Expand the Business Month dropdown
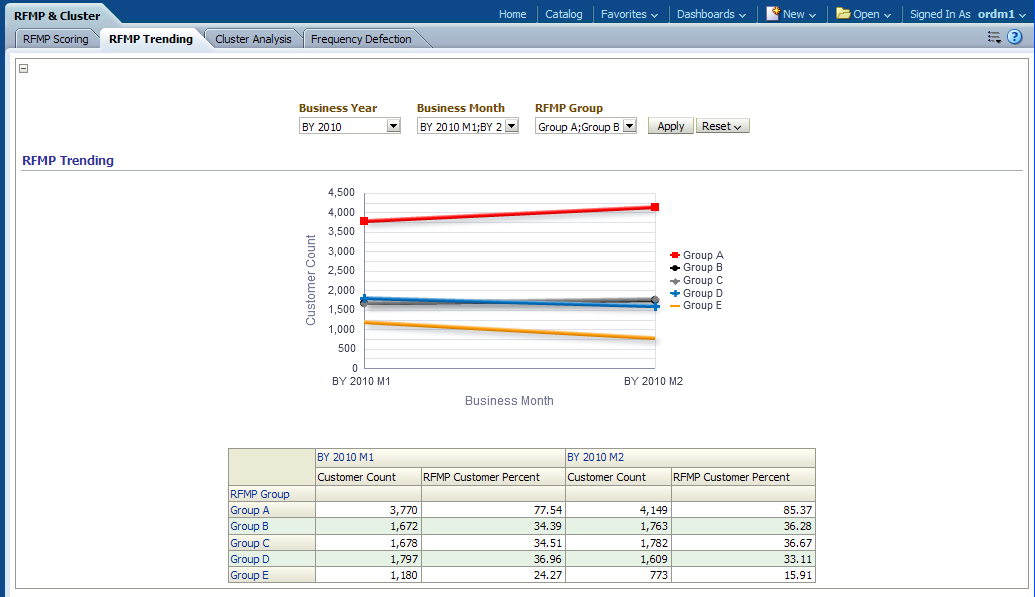Image resolution: width=1035 pixels, height=597 pixels. click(x=511, y=127)
